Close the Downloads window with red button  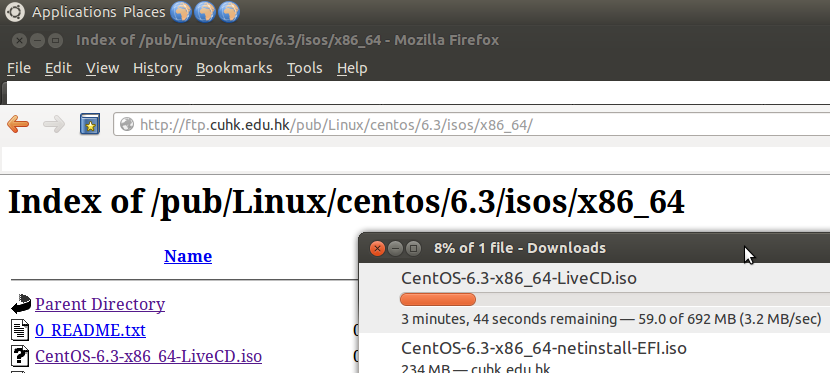[377, 248]
